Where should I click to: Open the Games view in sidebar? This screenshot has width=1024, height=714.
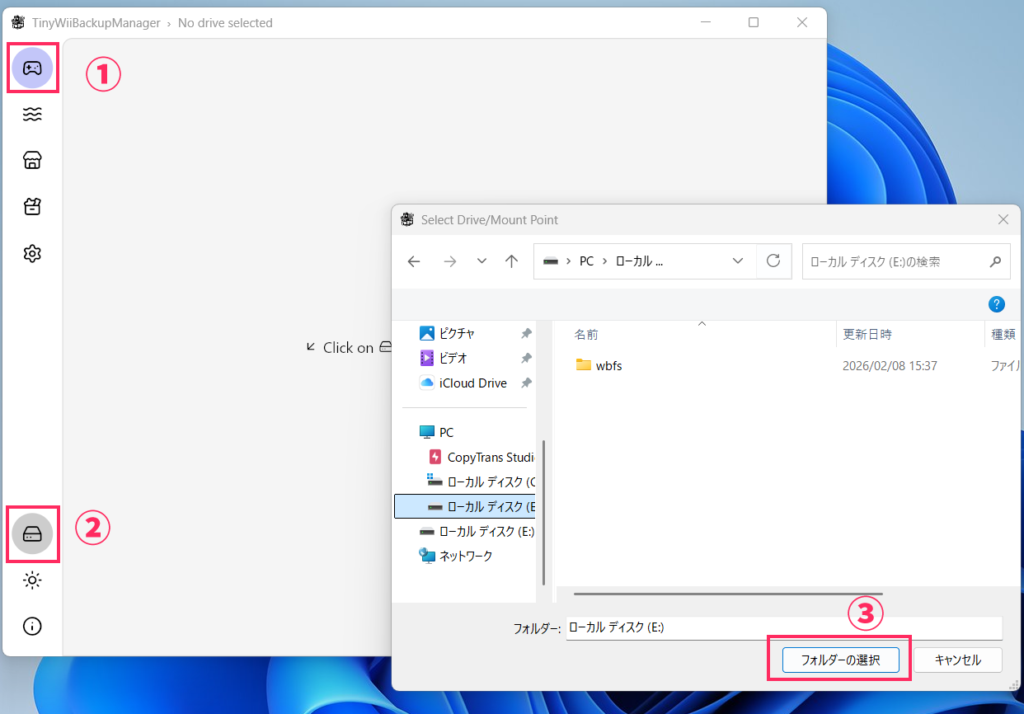[x=32, y=68]
